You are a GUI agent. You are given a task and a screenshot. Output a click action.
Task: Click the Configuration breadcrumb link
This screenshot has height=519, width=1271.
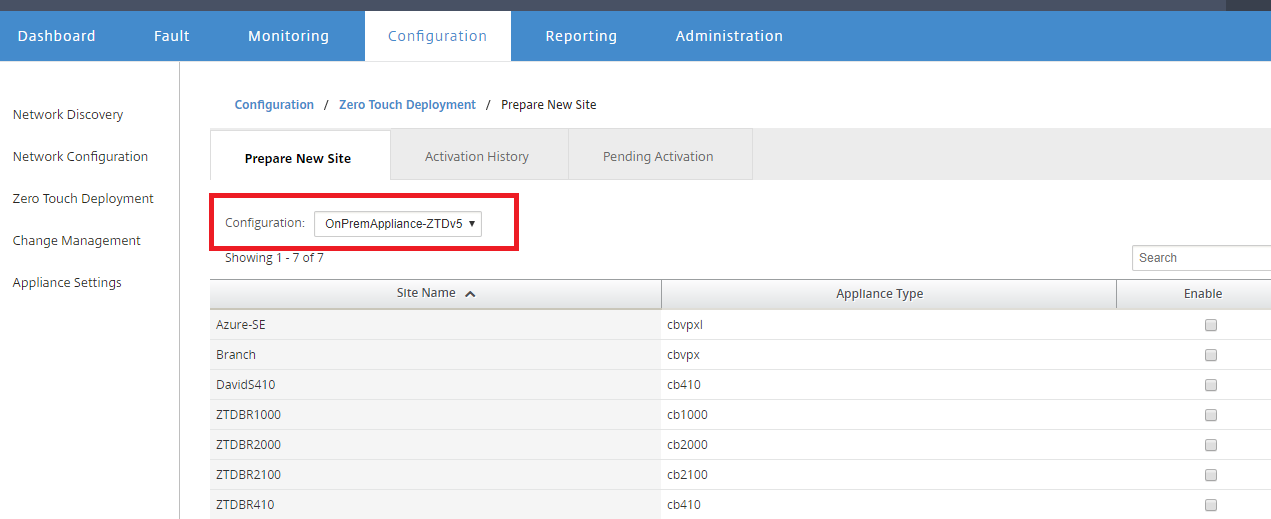(x=274, y=105)
